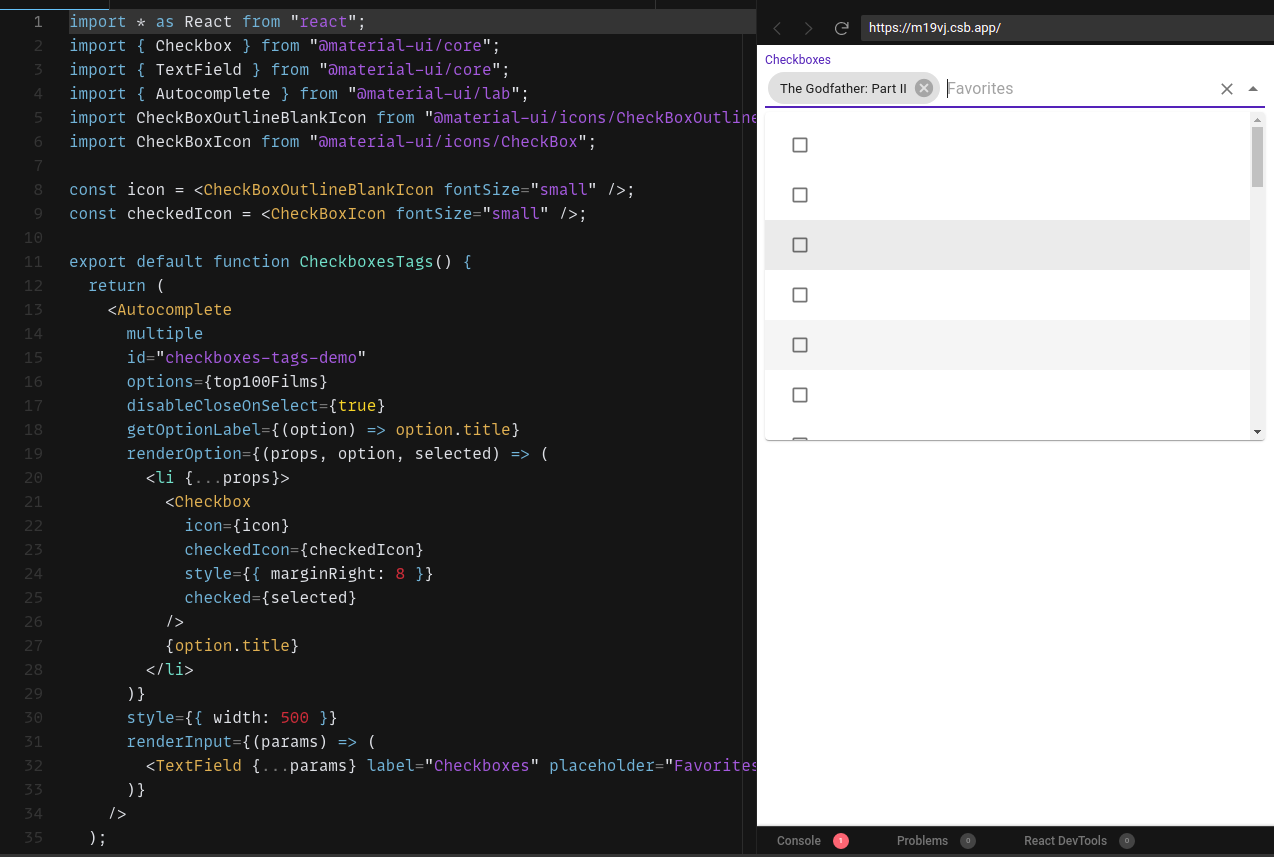Click the 'CheckboxesTags' function name
Viewport: 1274px width, 857px height.
(367, 262)
